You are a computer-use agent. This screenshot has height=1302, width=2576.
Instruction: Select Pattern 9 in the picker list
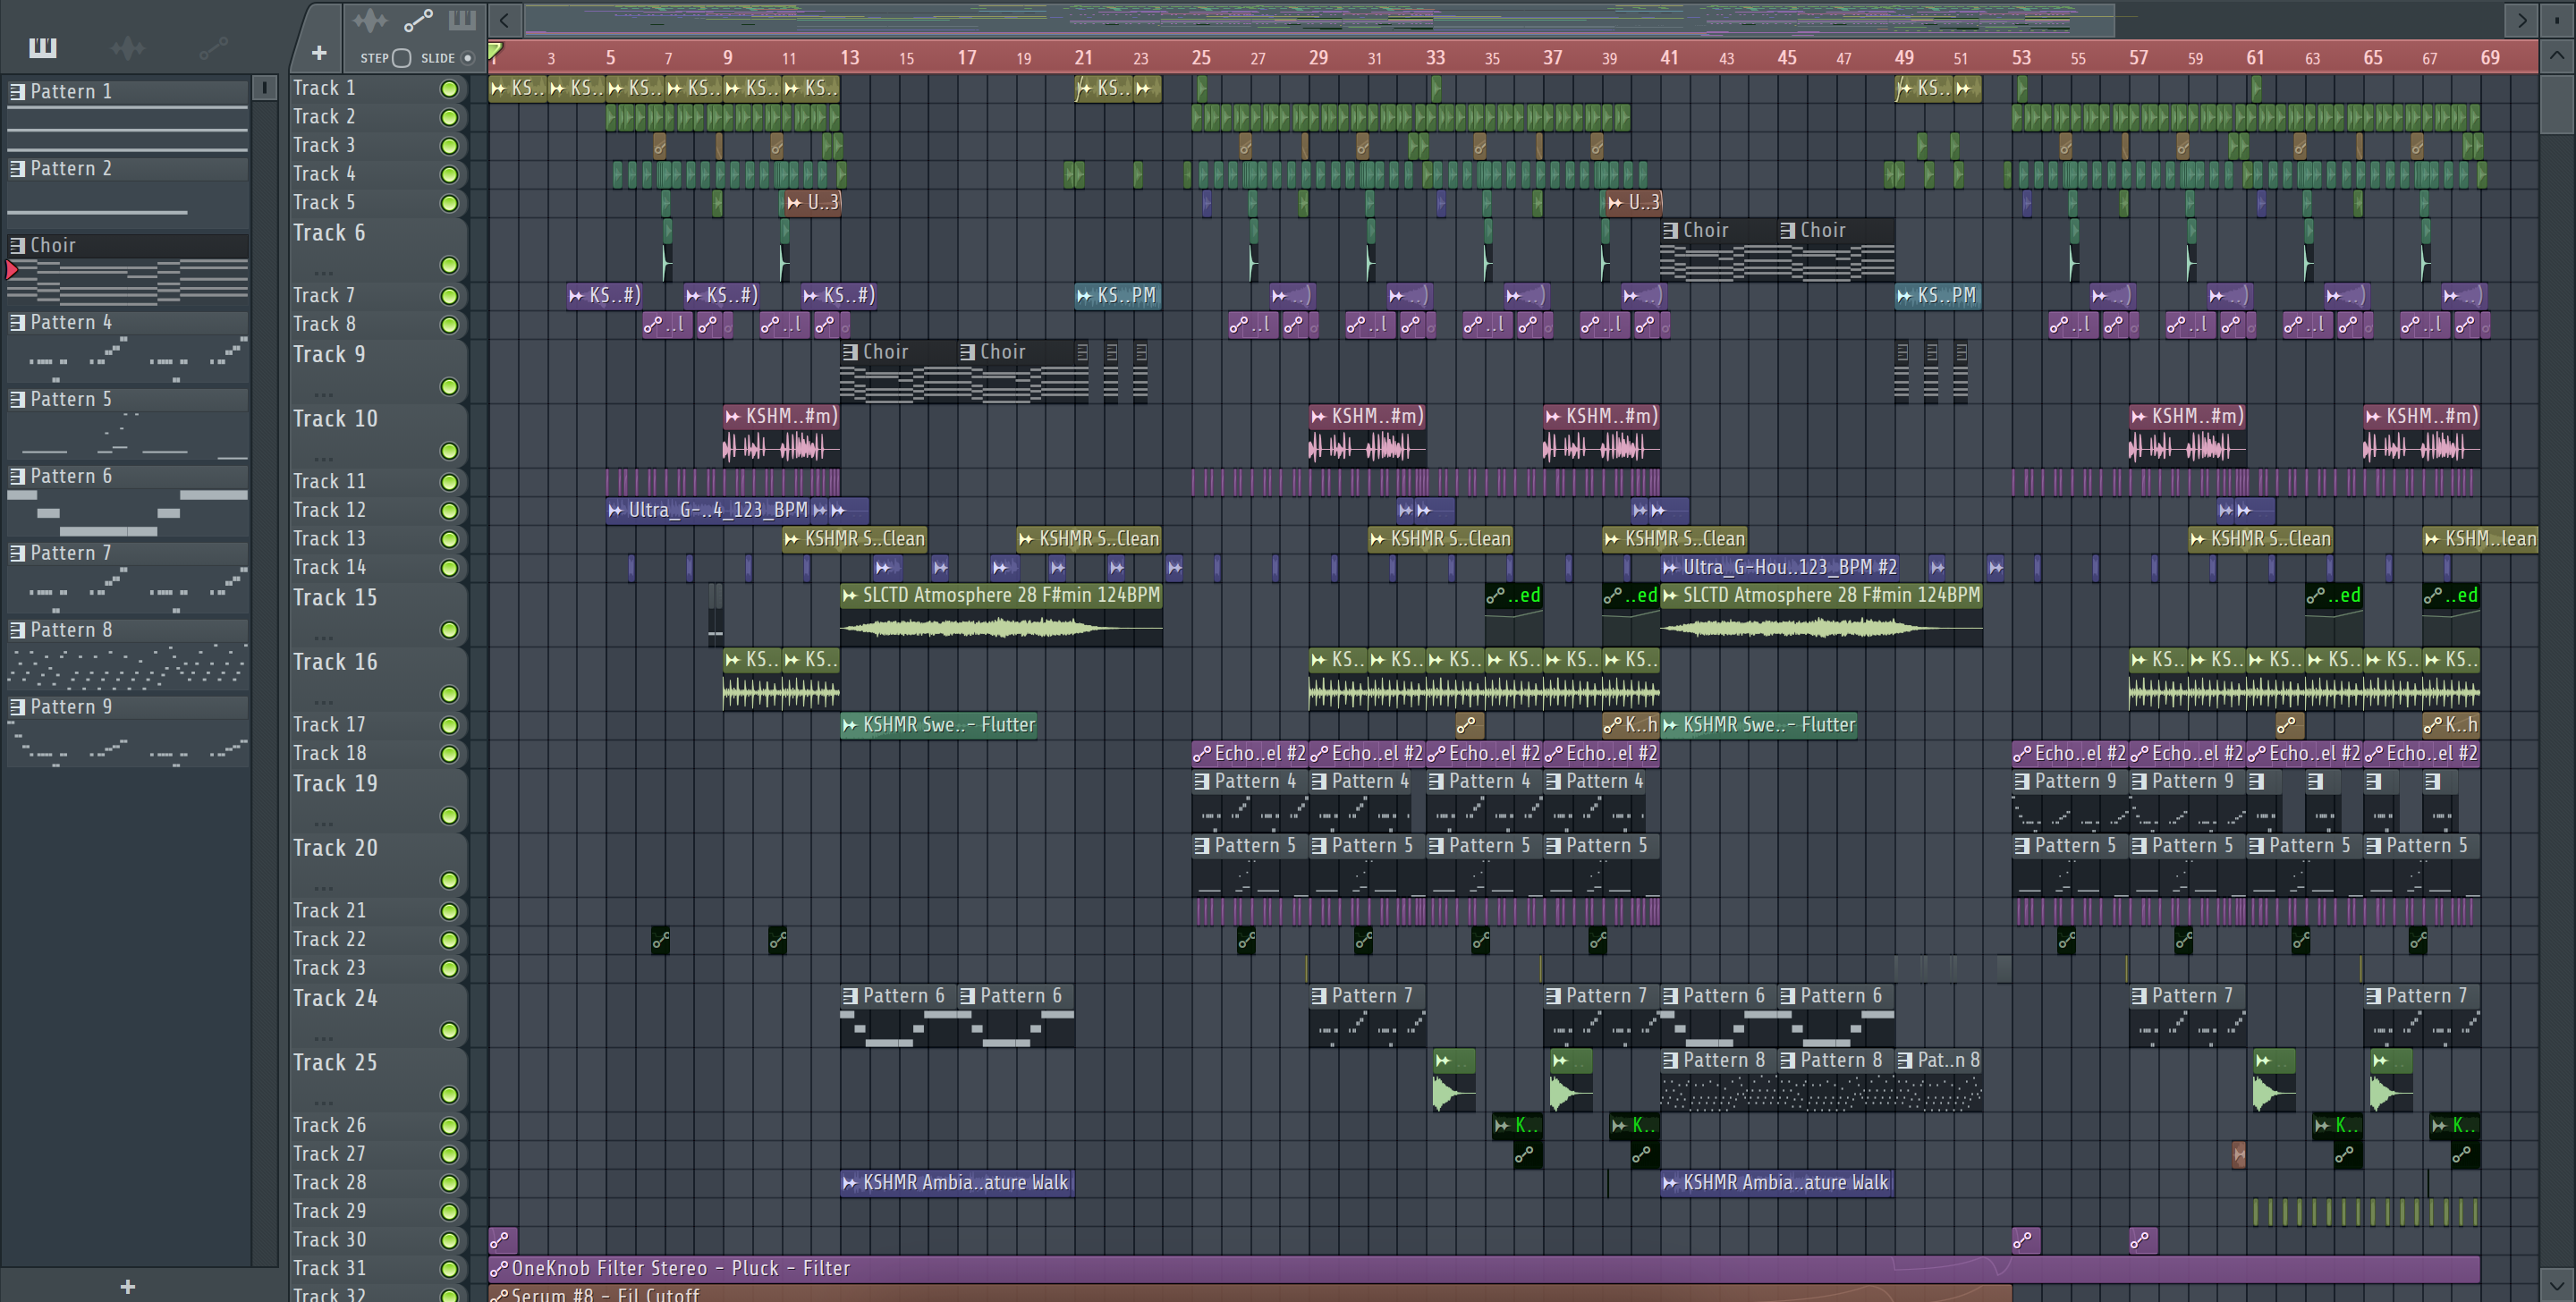[128, 708]
